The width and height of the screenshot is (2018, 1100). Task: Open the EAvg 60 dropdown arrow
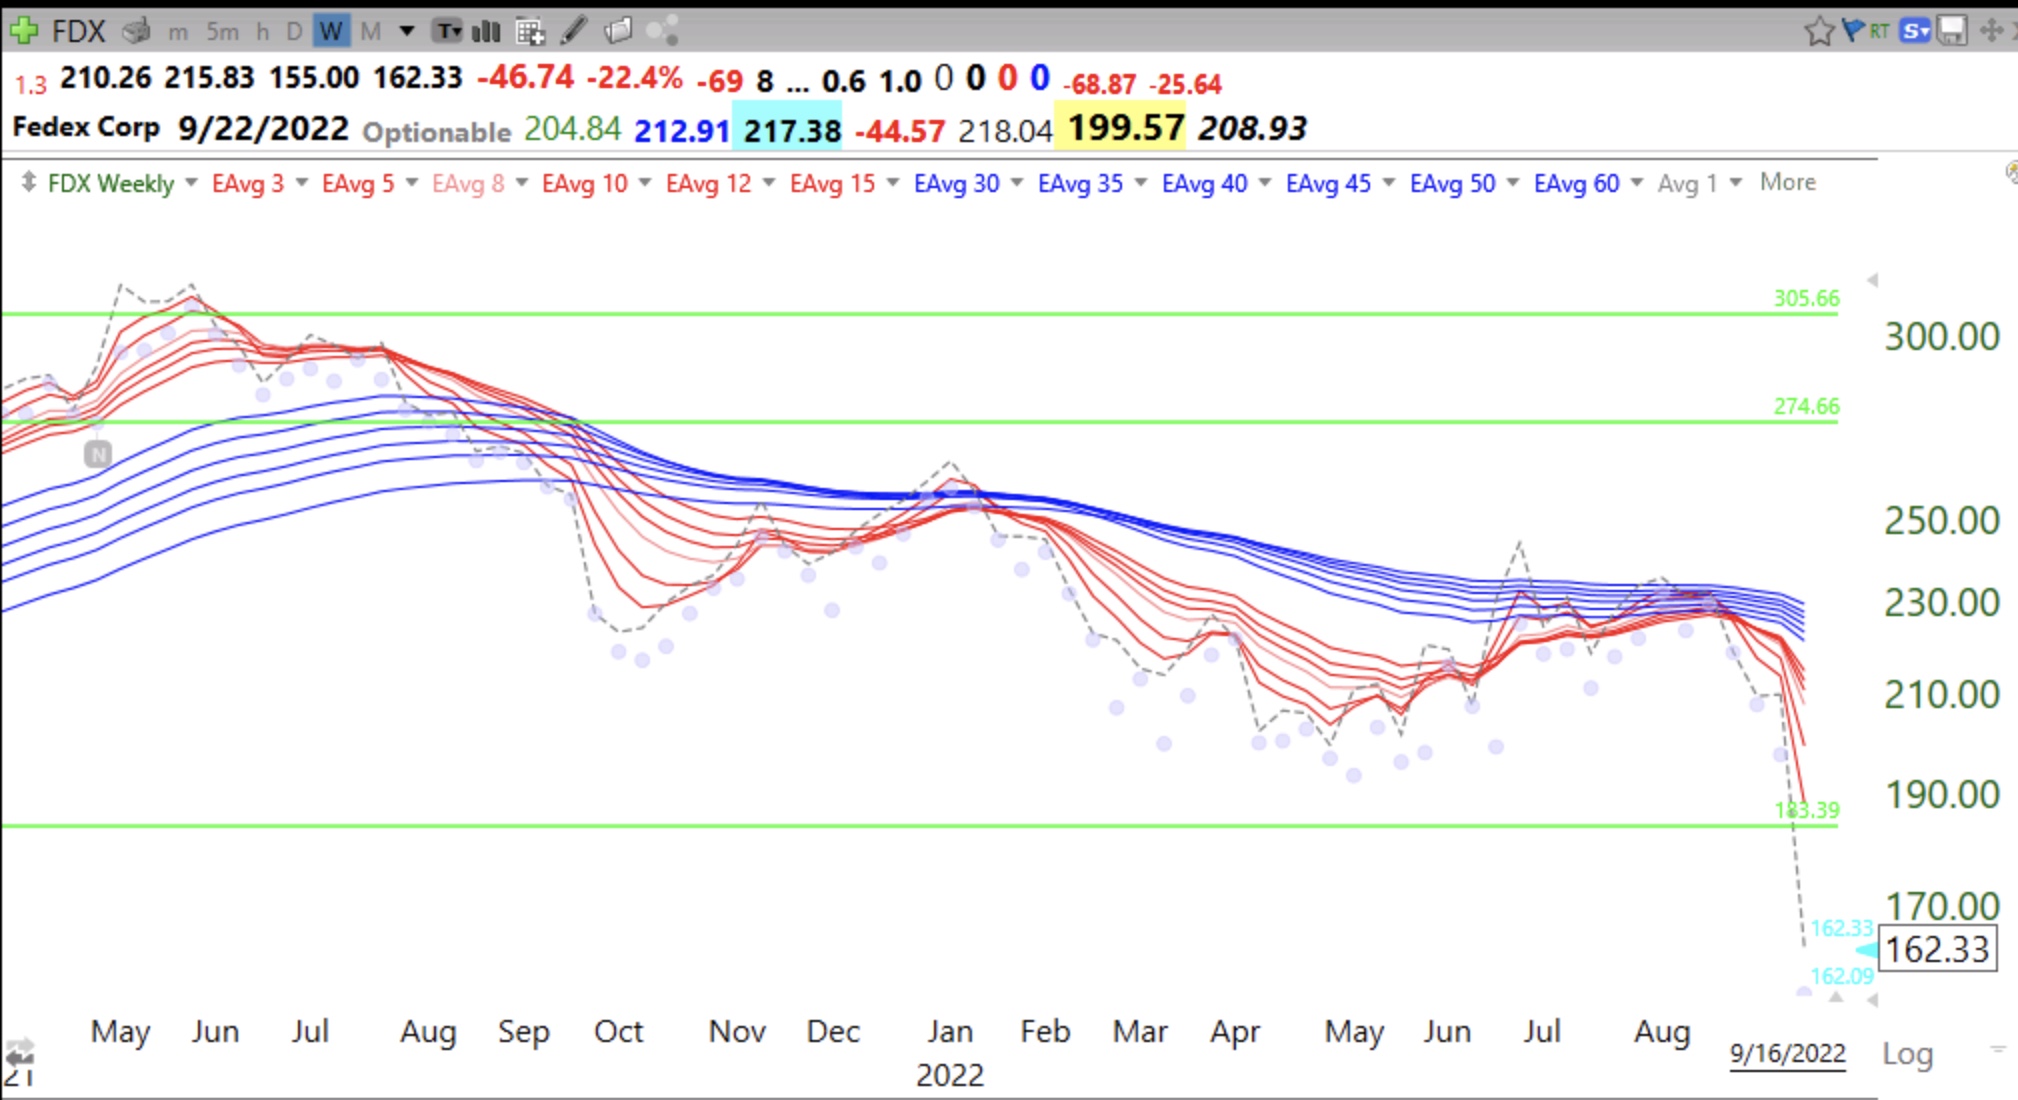tap(1637, 183)
